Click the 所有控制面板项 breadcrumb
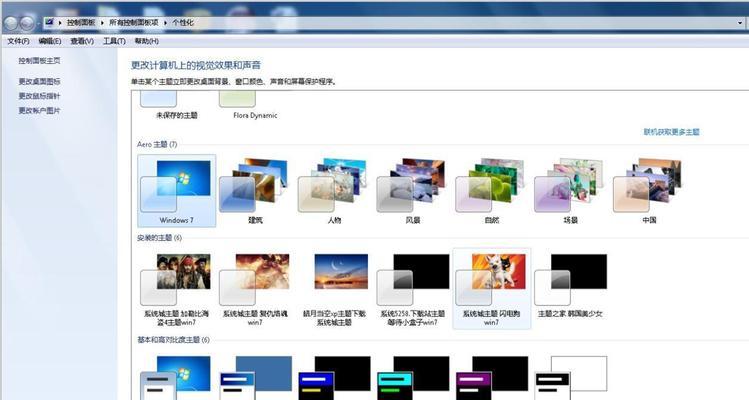Screen dimensions: 749x400 (133, 22)
